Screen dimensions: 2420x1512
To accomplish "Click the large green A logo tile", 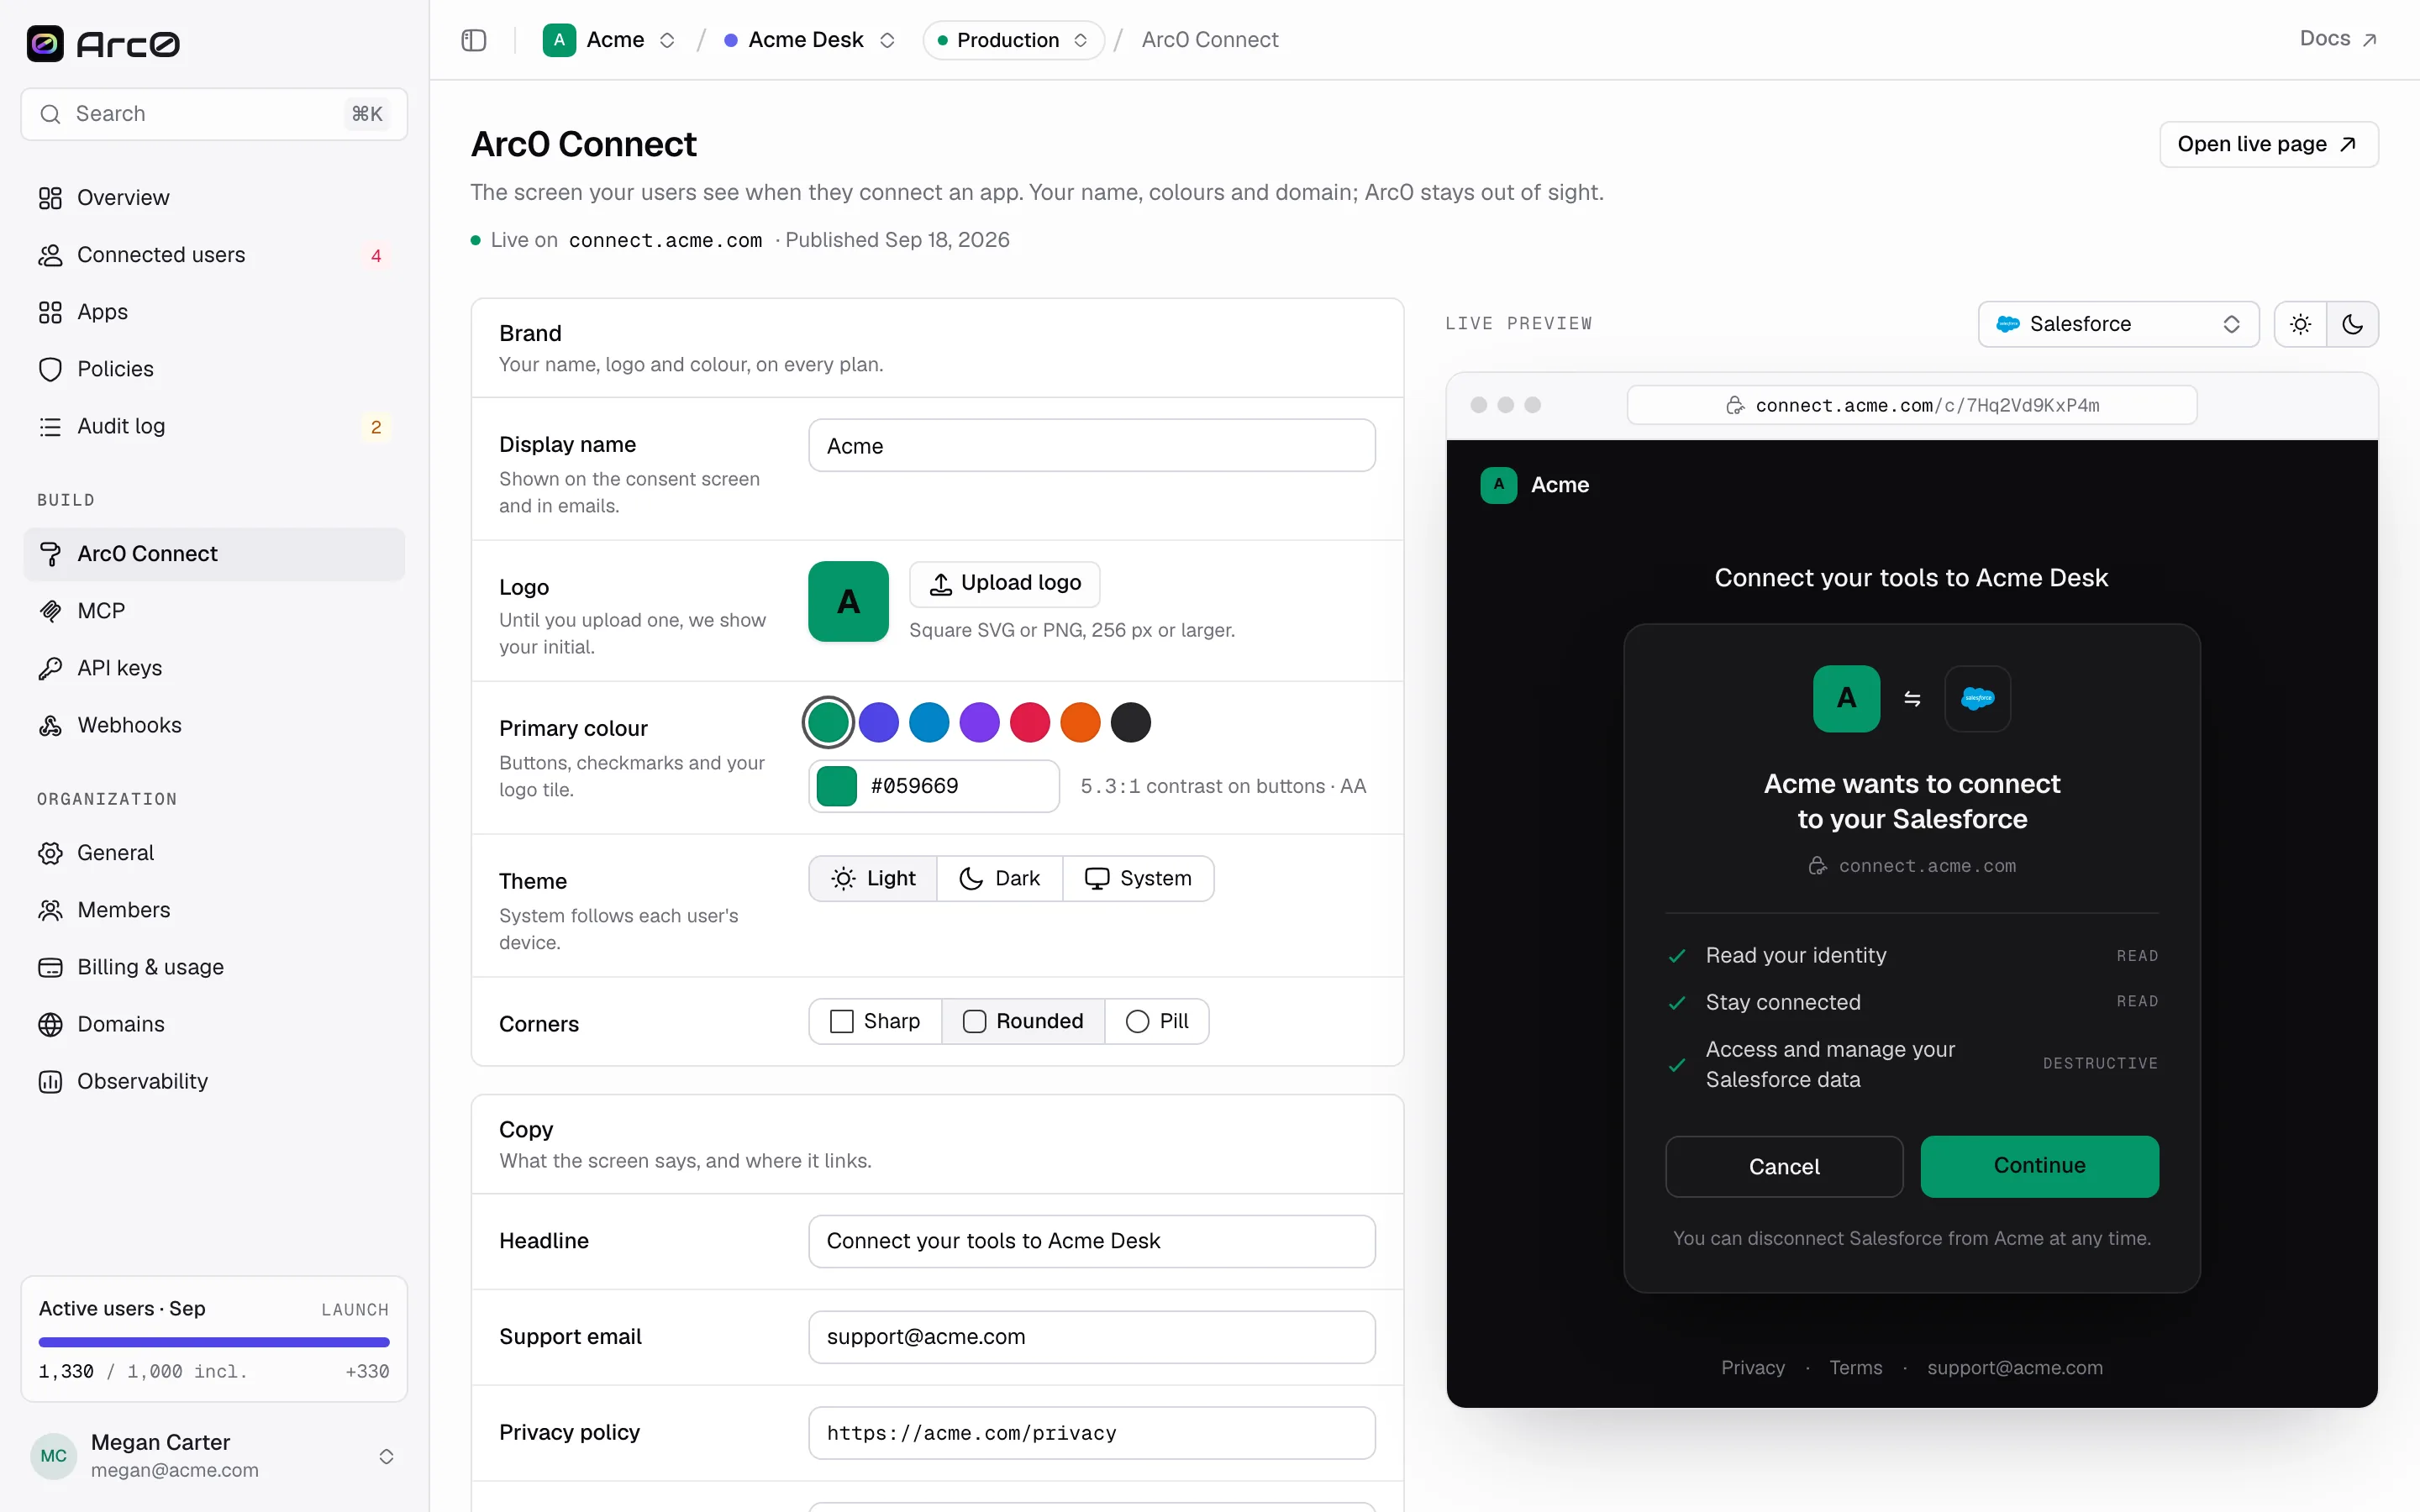I will [x=848, y=601].
